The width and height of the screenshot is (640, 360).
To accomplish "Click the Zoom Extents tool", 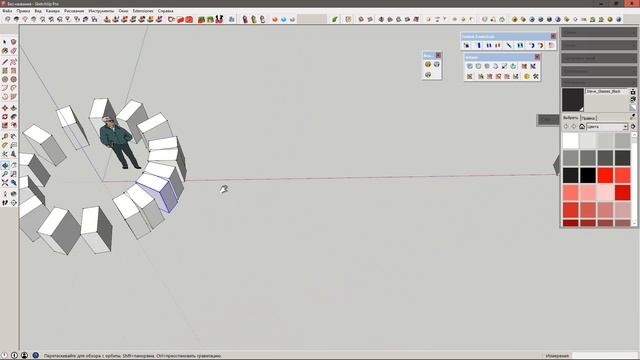I will click(x=4, y=183).
